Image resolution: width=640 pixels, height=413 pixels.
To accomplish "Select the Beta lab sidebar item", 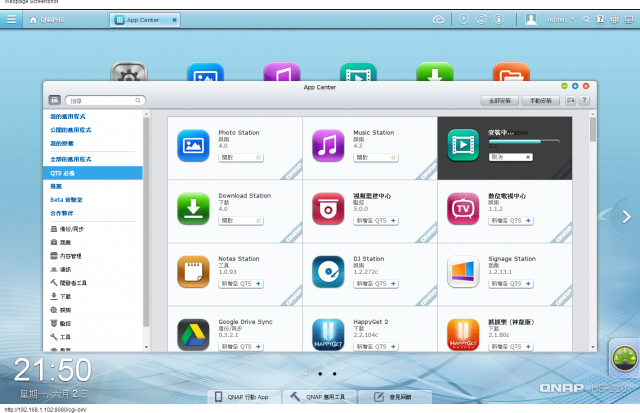I will pyautogui.click(x=66, y=200).
